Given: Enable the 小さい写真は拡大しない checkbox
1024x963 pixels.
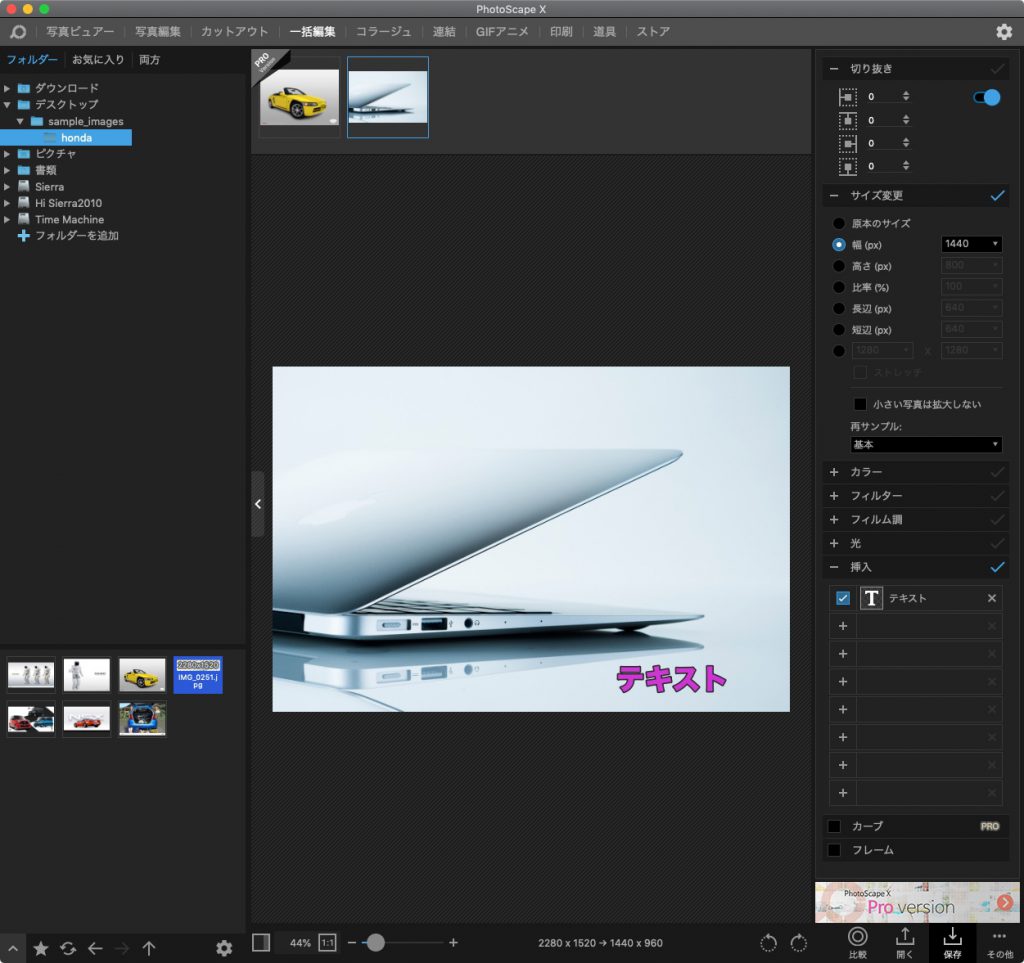Looking at the screenshot, I should click(x=860, y=404).
